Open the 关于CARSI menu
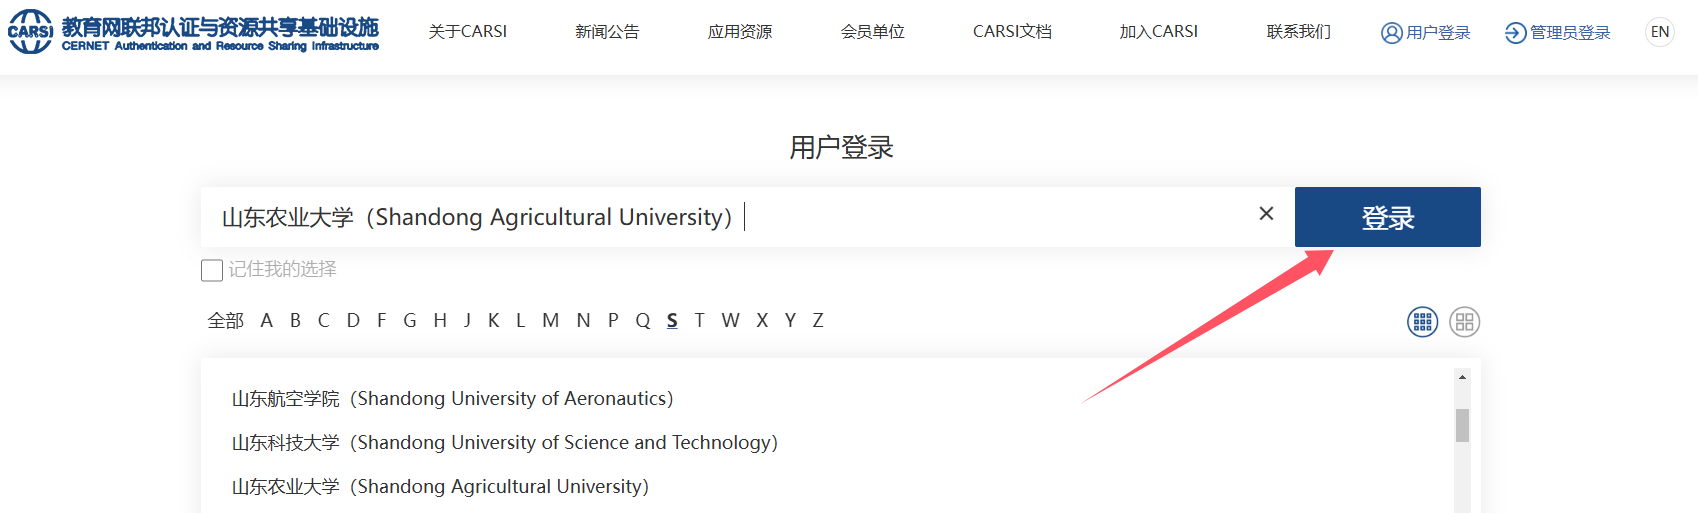This screenshot has width=1698, height=513. [x=468, y=32]
